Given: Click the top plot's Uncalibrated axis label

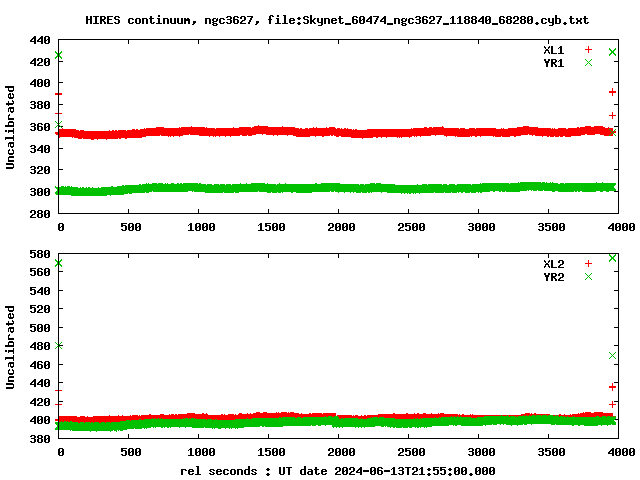Looking at the screenshot, I should click(x=10, y=127).
